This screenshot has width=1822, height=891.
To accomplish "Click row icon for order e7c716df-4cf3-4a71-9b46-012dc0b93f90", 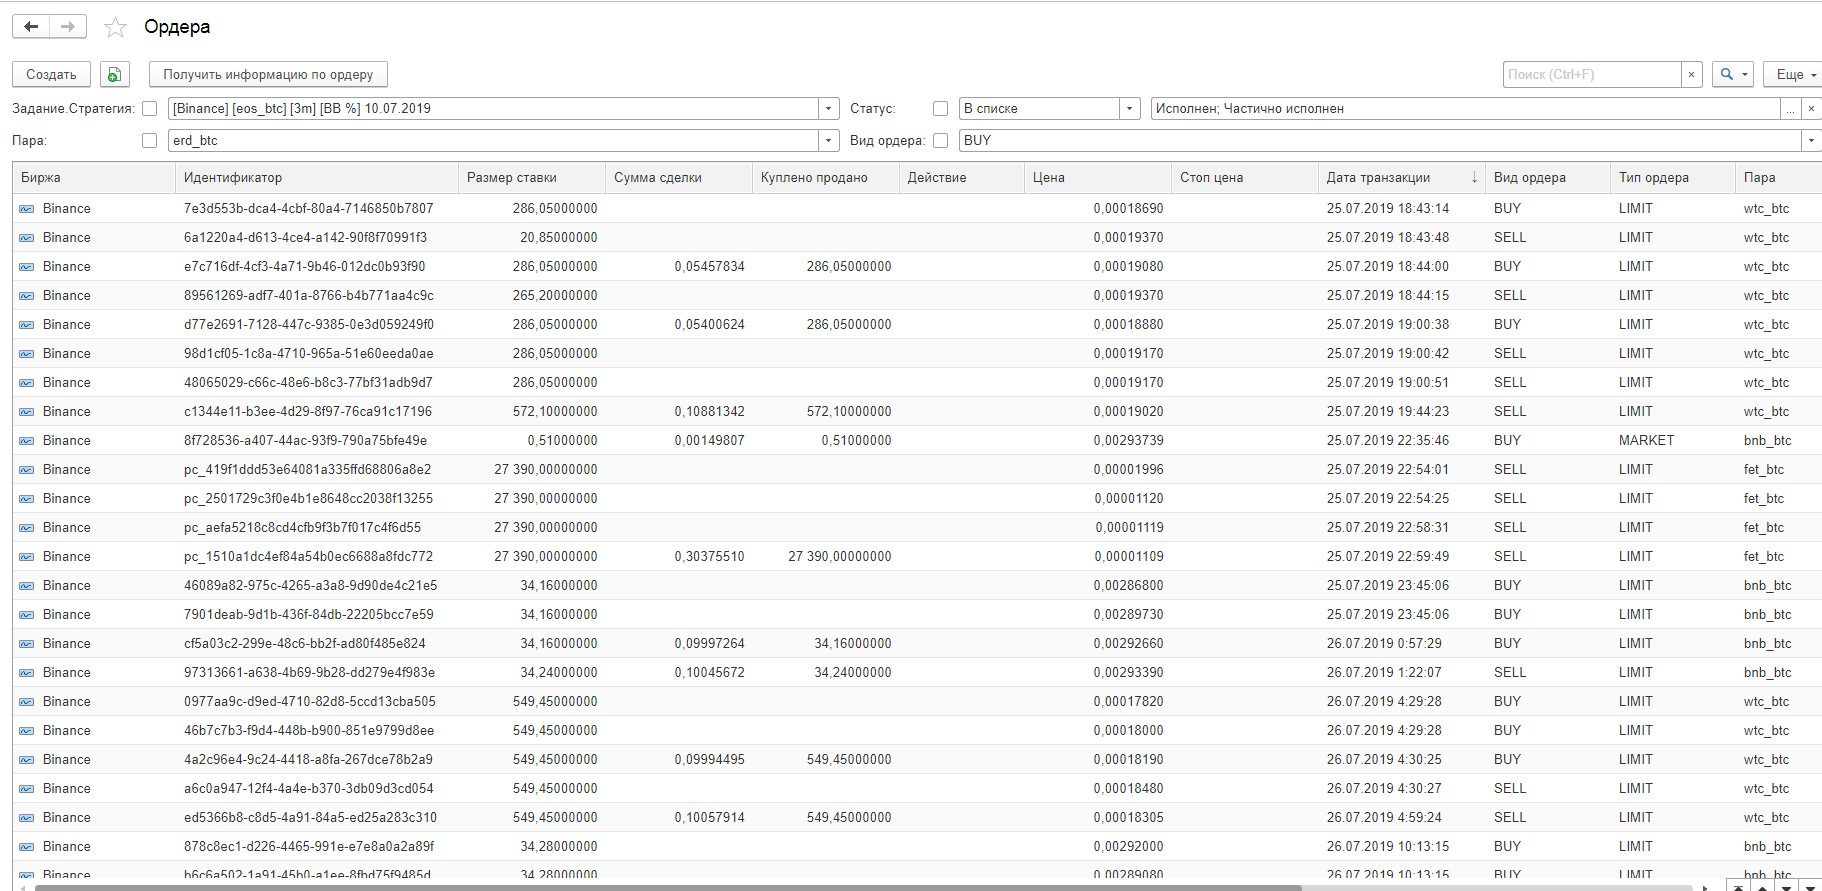I will pyautogui.click(x=27, y=267).
